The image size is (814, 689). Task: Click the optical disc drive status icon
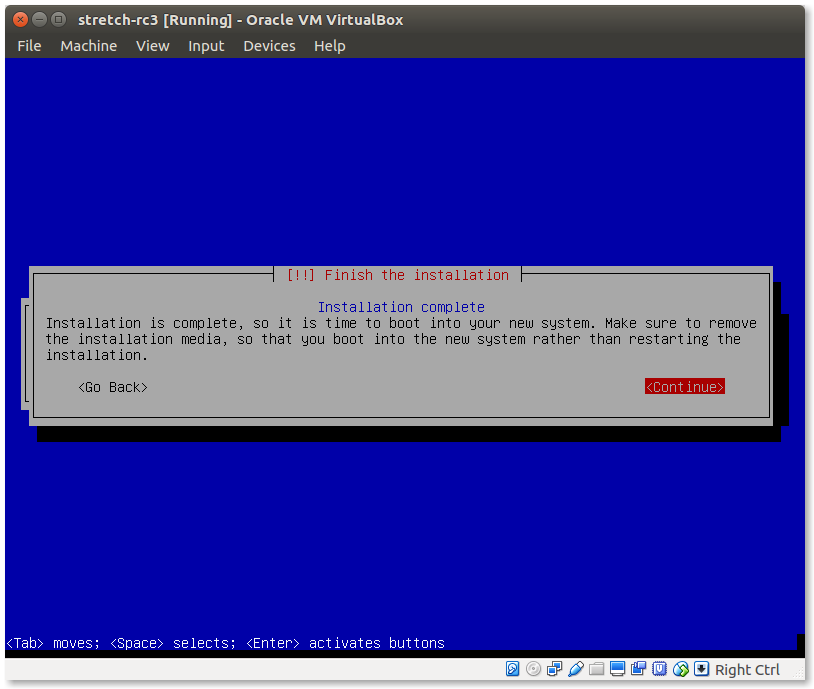(x=533, y=669)
